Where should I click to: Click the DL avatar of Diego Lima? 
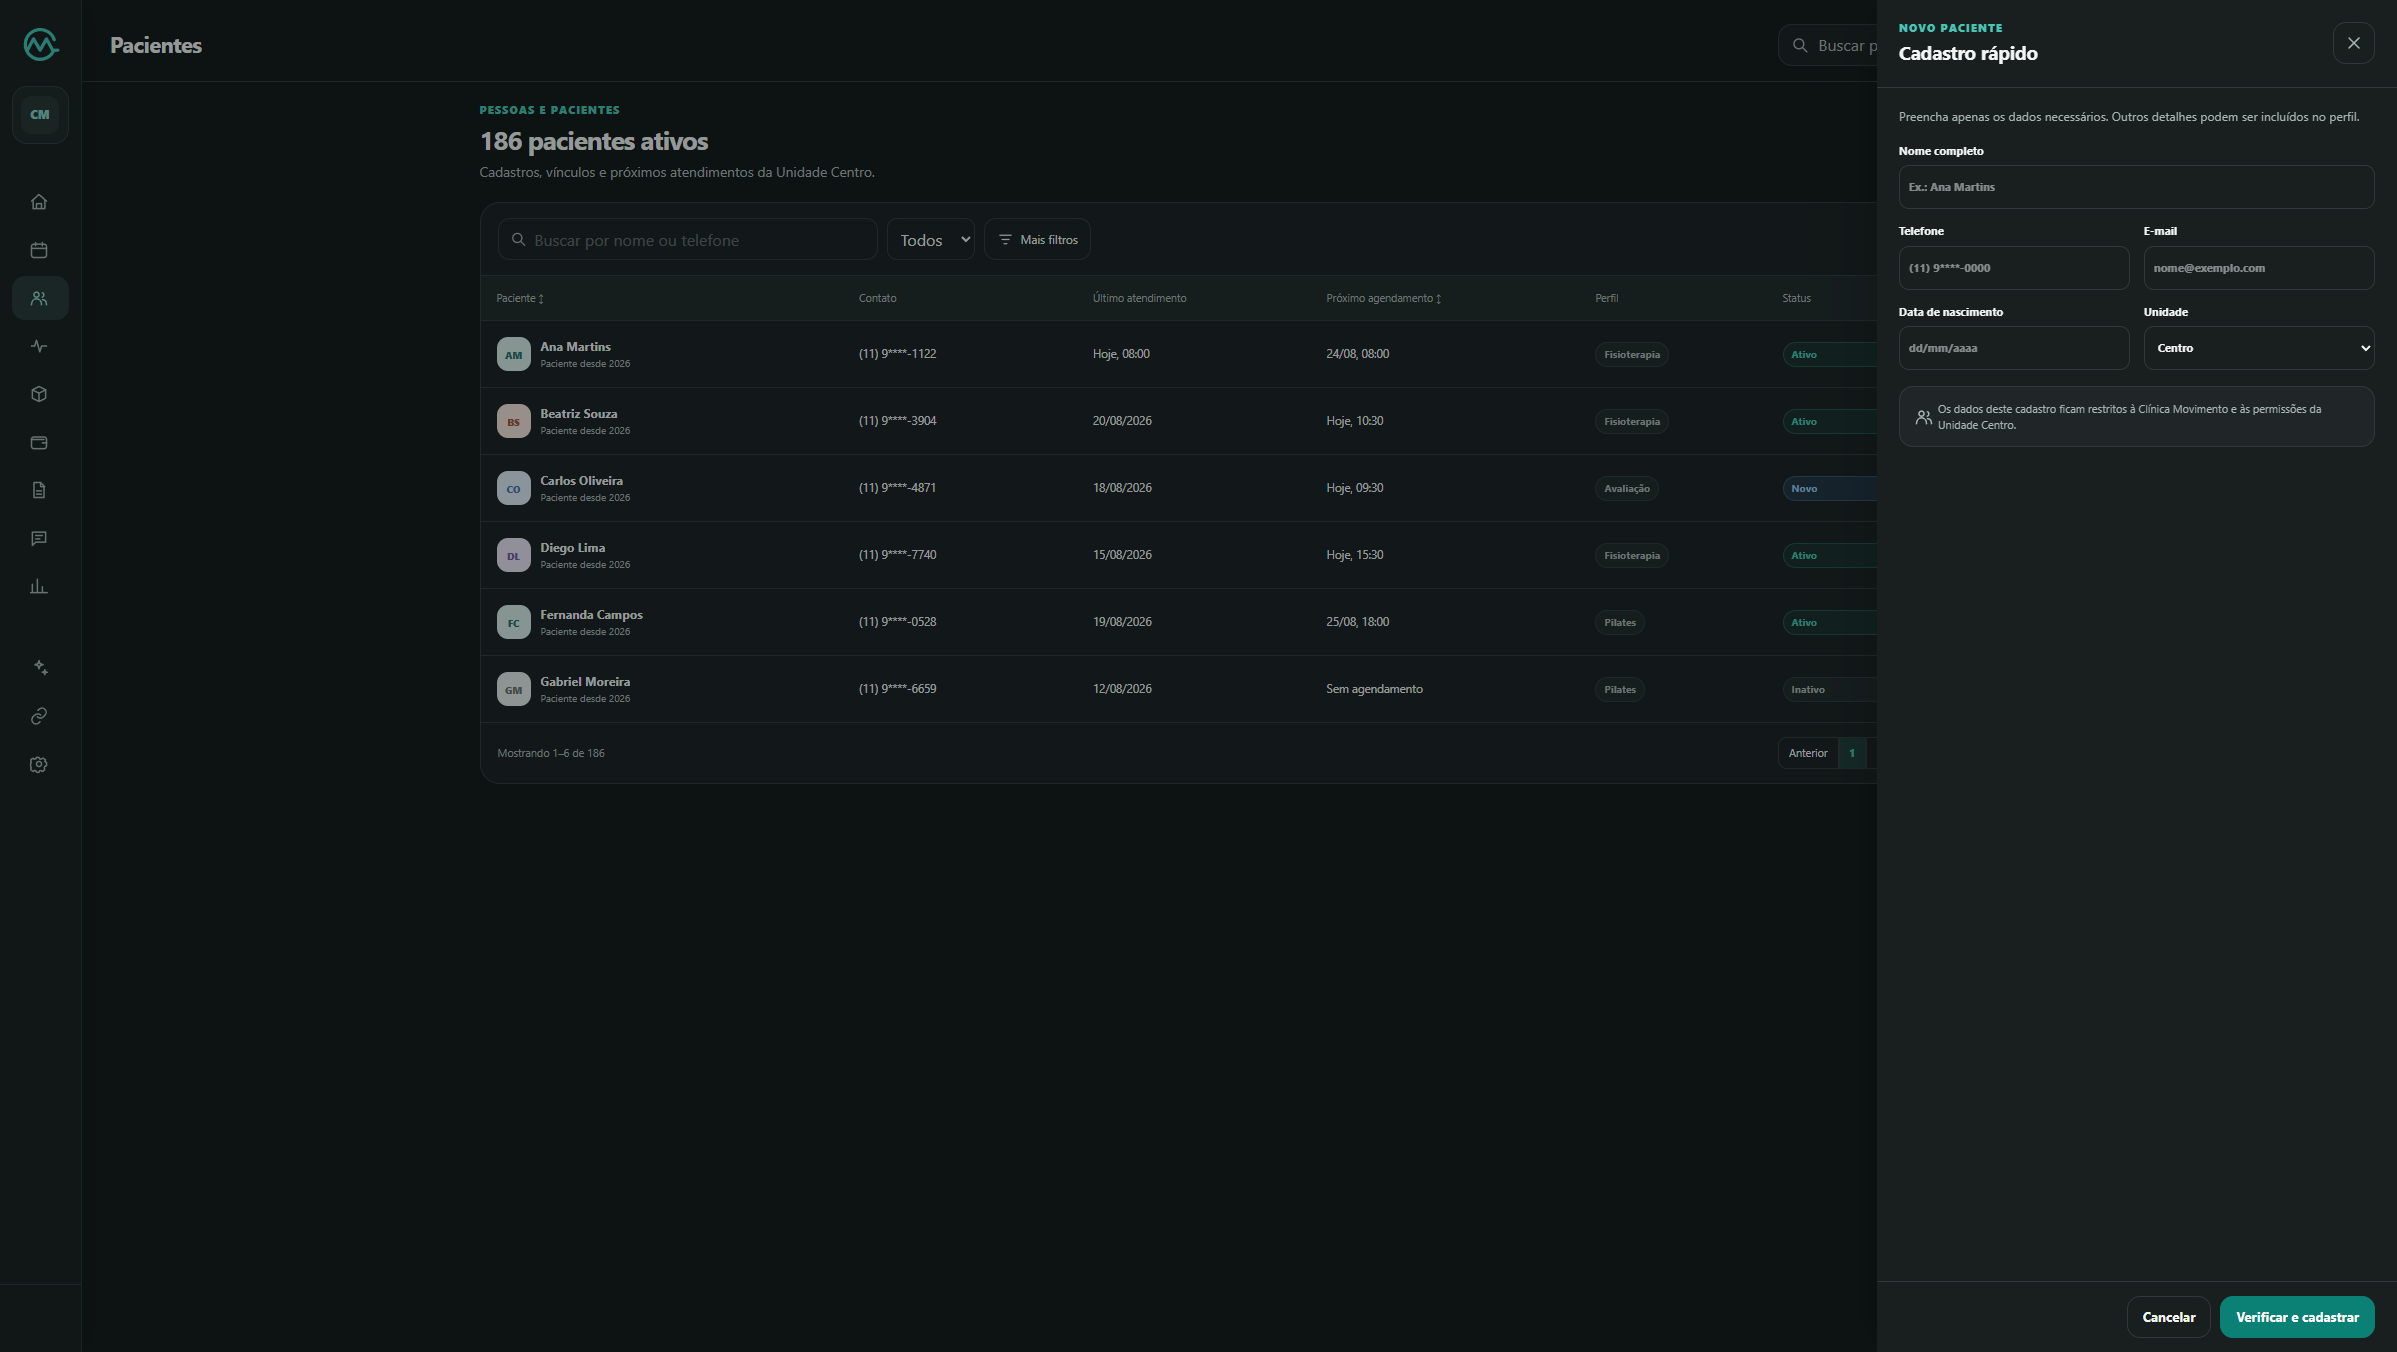(513, 555)
